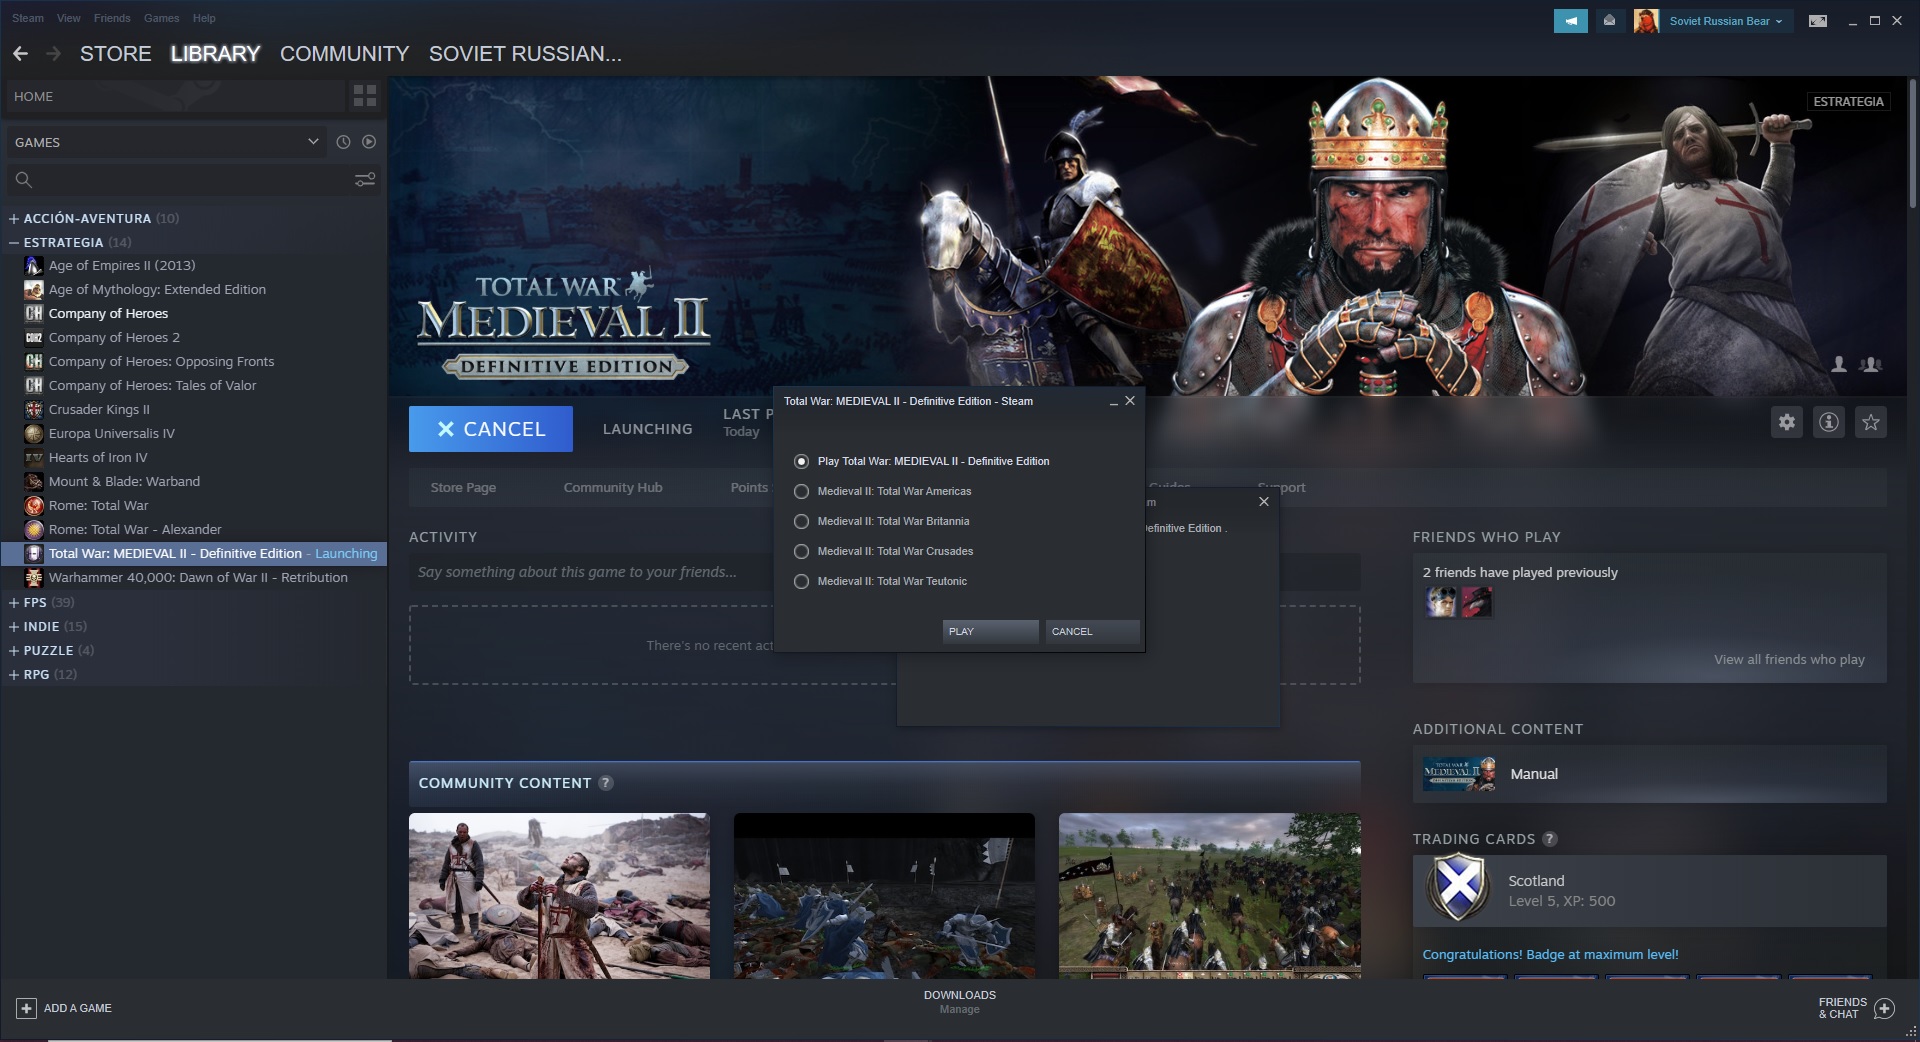1920x1042 pixels.
Task: Expand the RPG collection
Action: point(14,674)
